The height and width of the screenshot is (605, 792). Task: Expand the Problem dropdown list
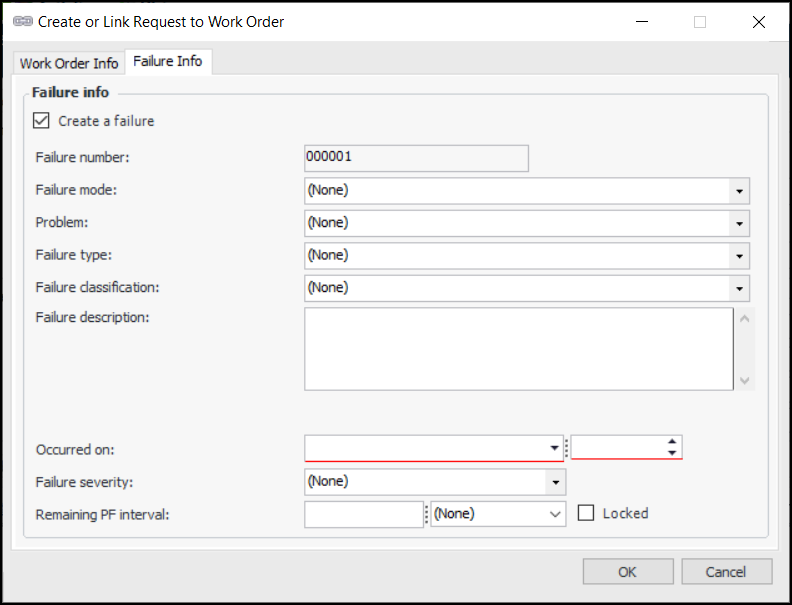tap(739, 223)
